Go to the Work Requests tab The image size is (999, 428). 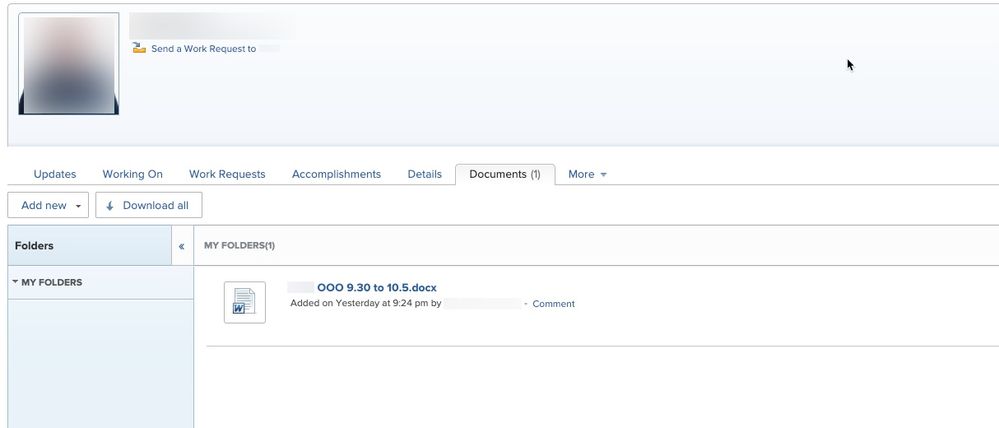coord(227,174)
